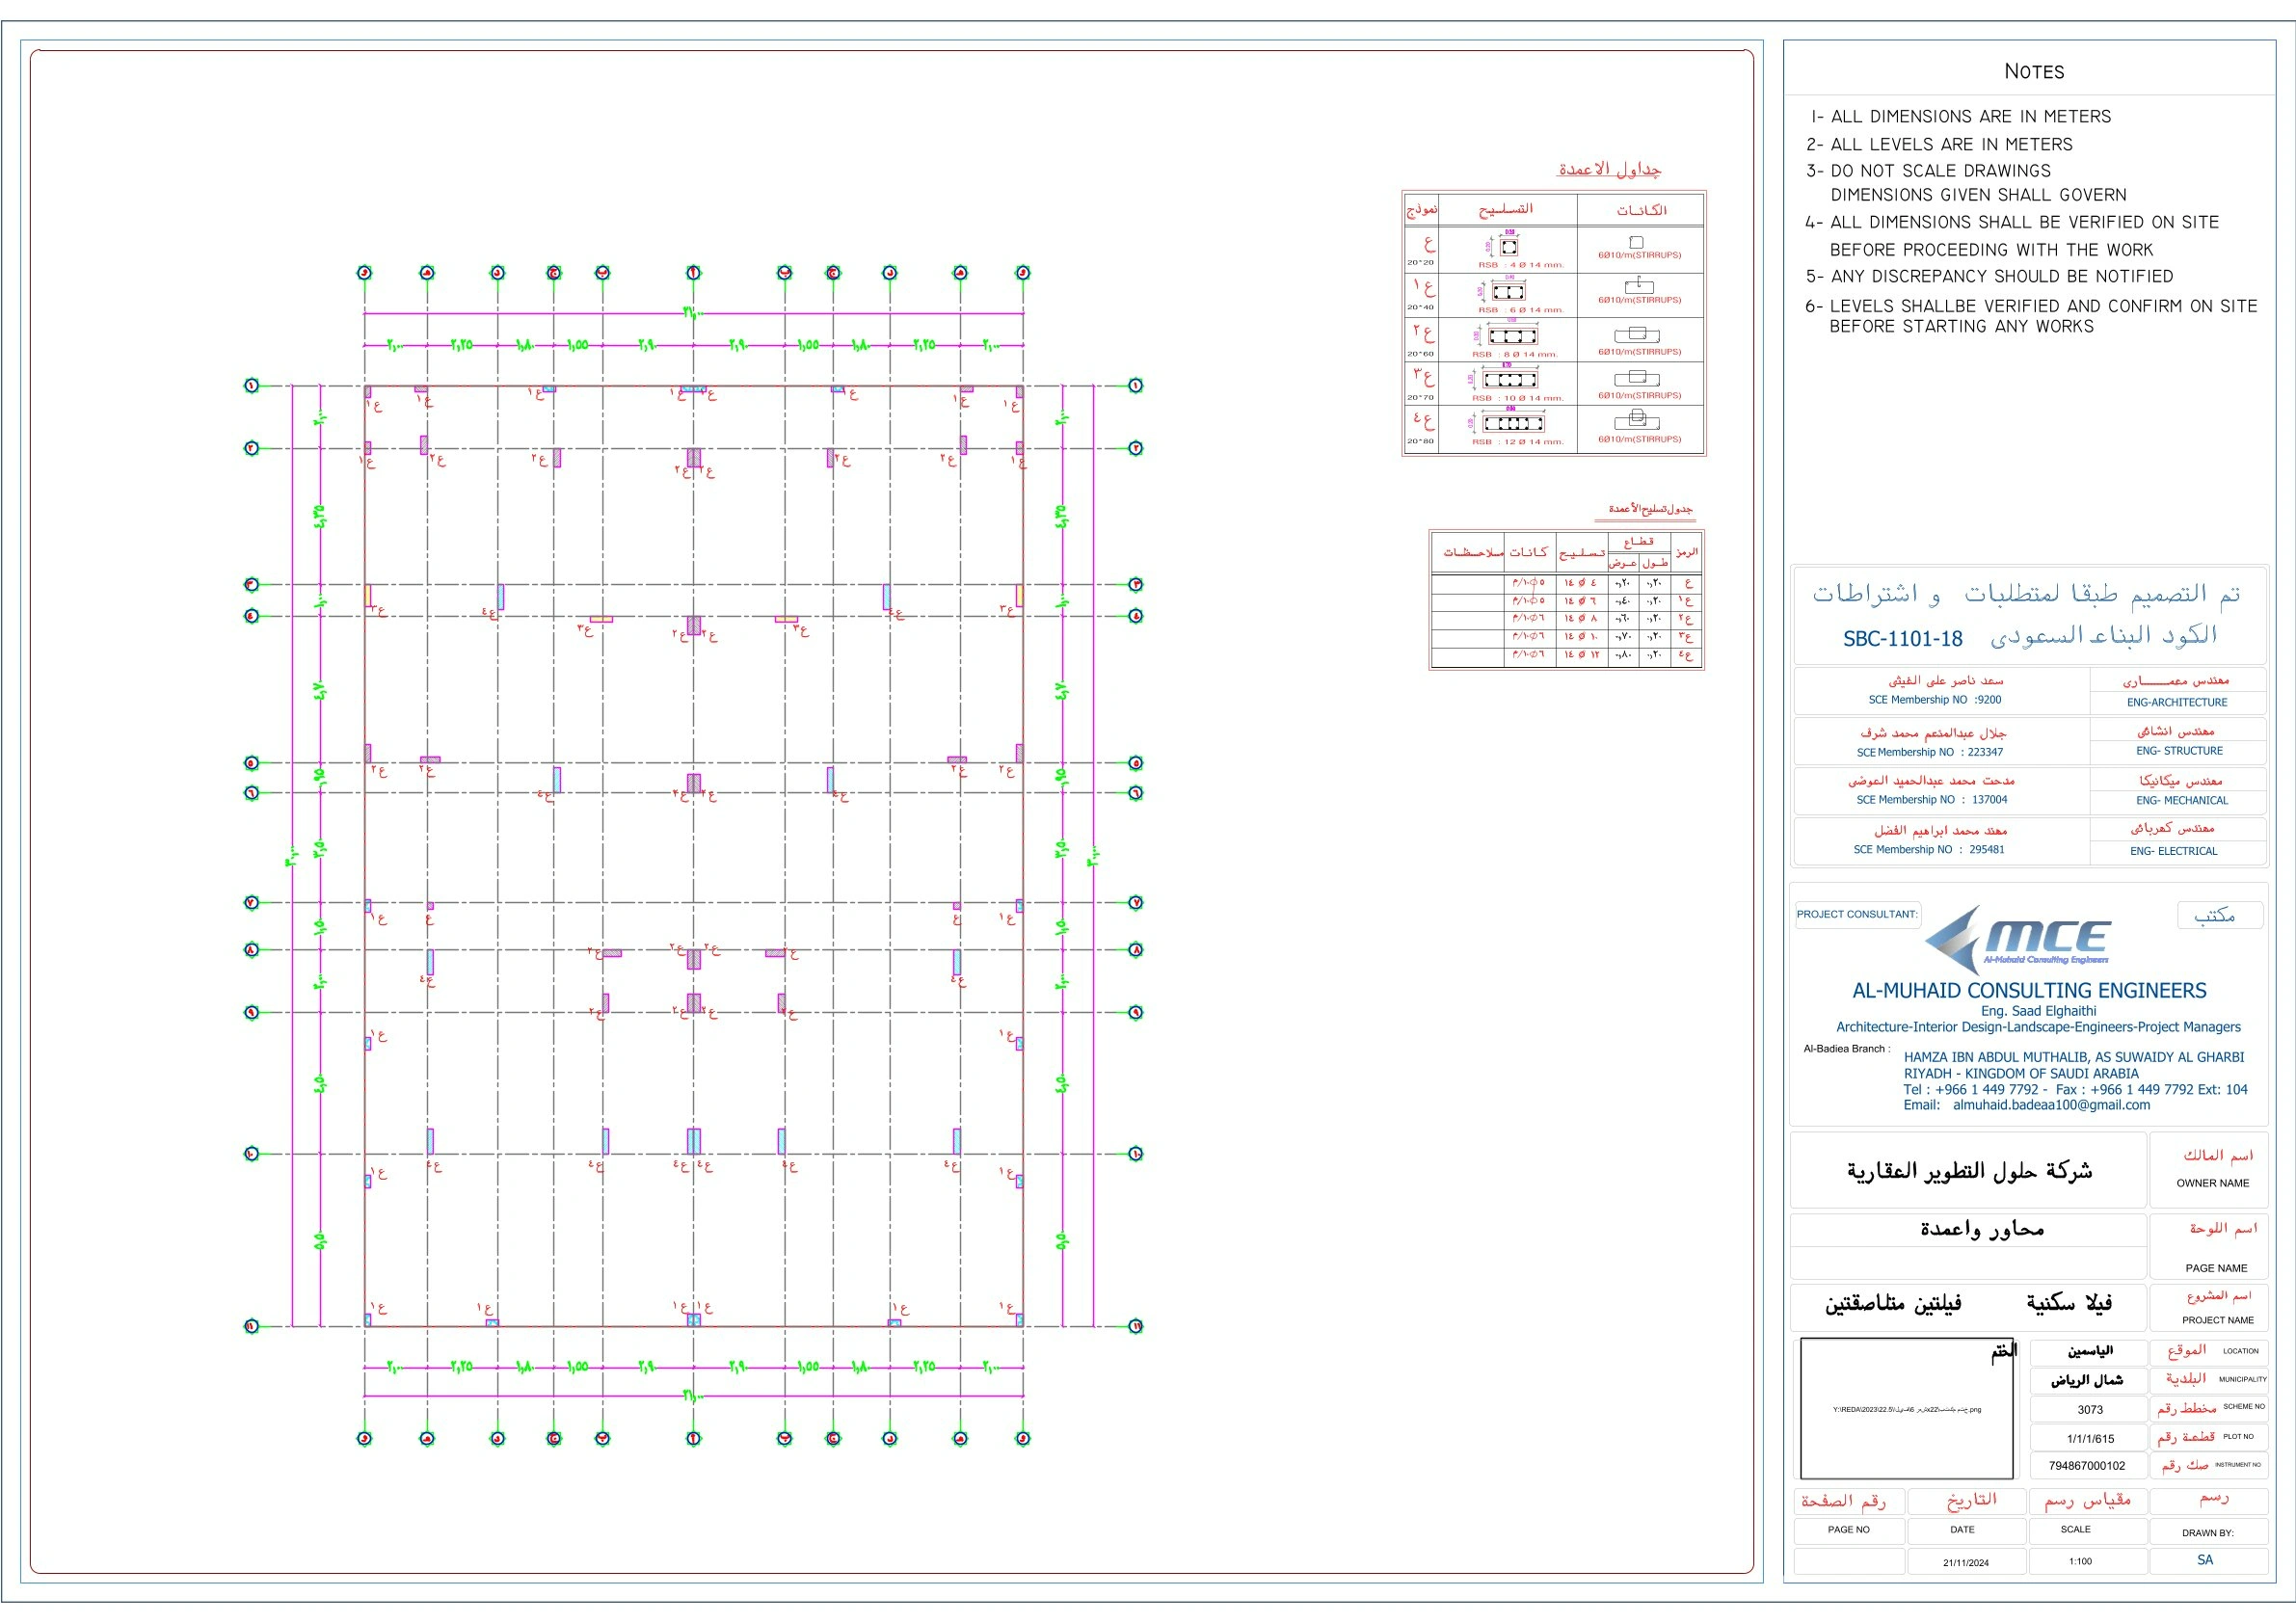The height and width of the screenshot is (1623, 2296).
Task: Click the PROJECT CONSULTANT label box
Action: [x=1857, y=914]
